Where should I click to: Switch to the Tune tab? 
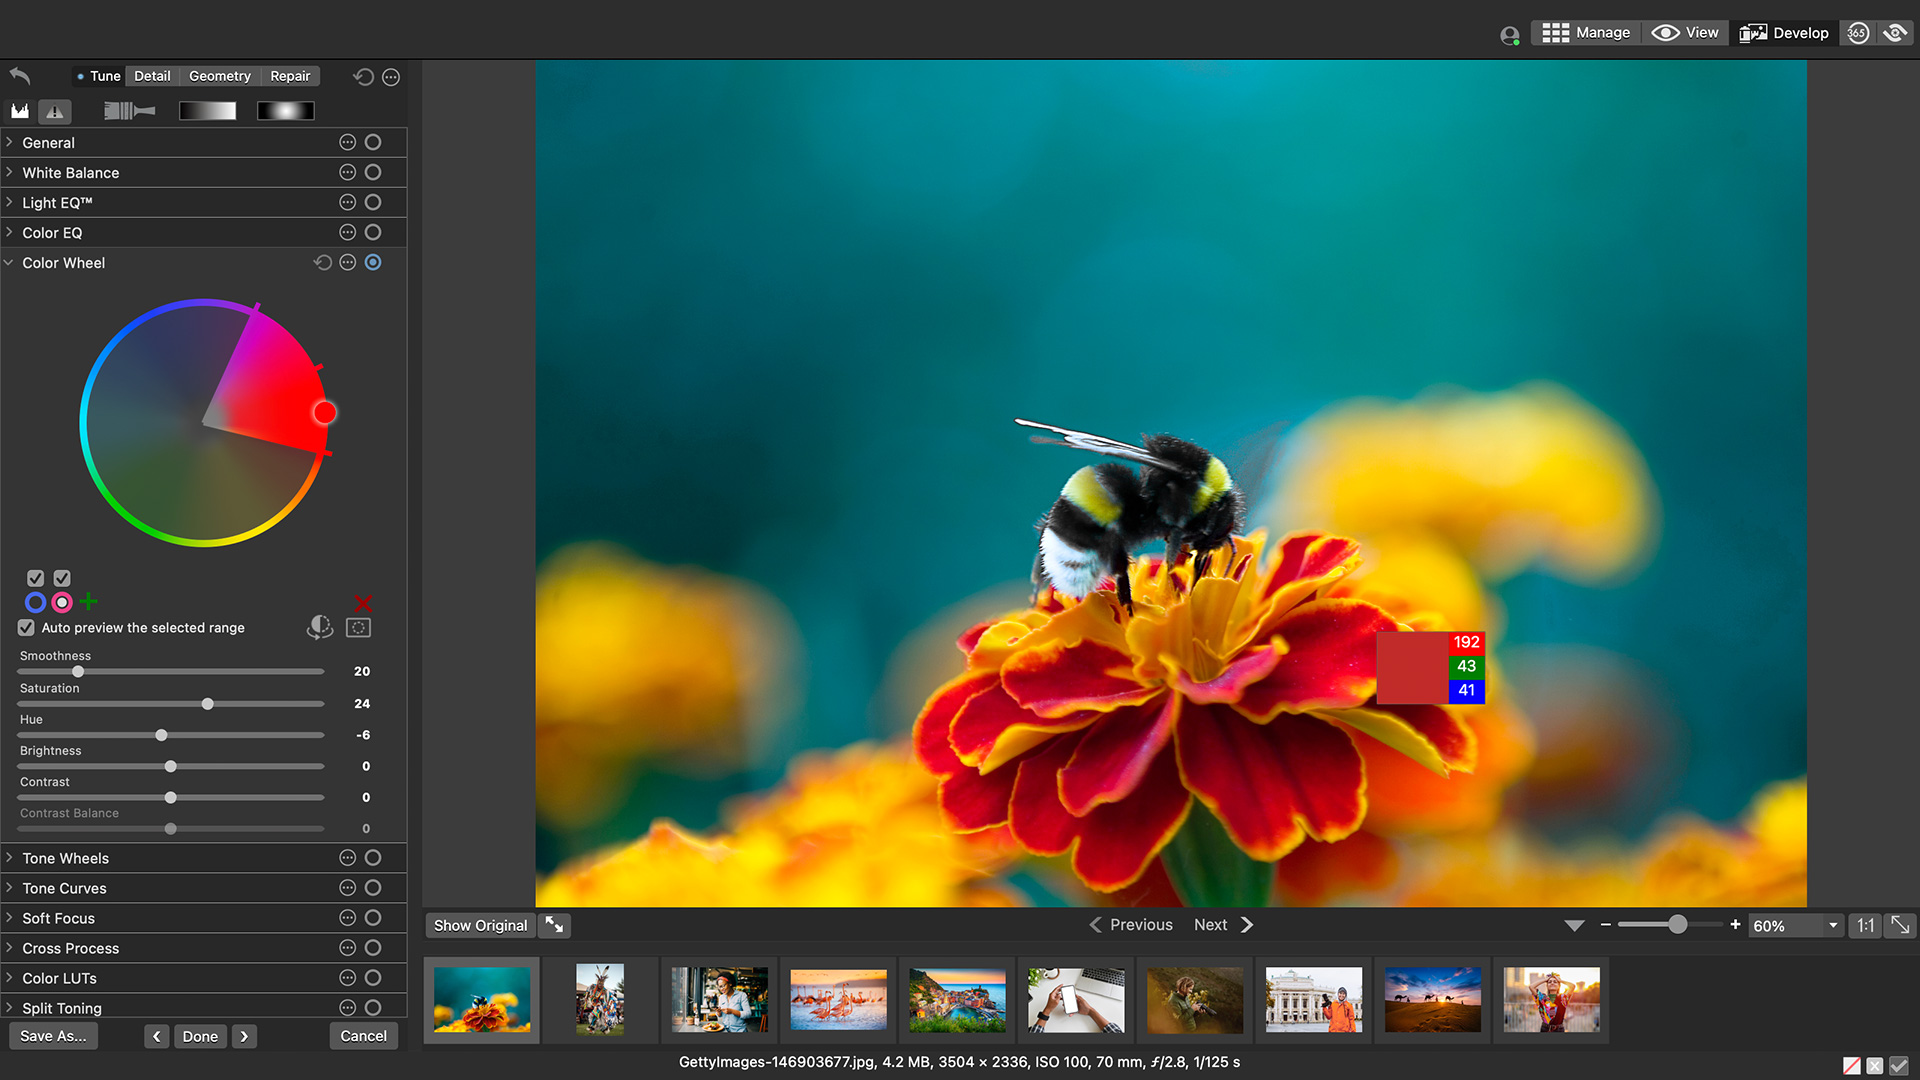click(x=98, y=76)
